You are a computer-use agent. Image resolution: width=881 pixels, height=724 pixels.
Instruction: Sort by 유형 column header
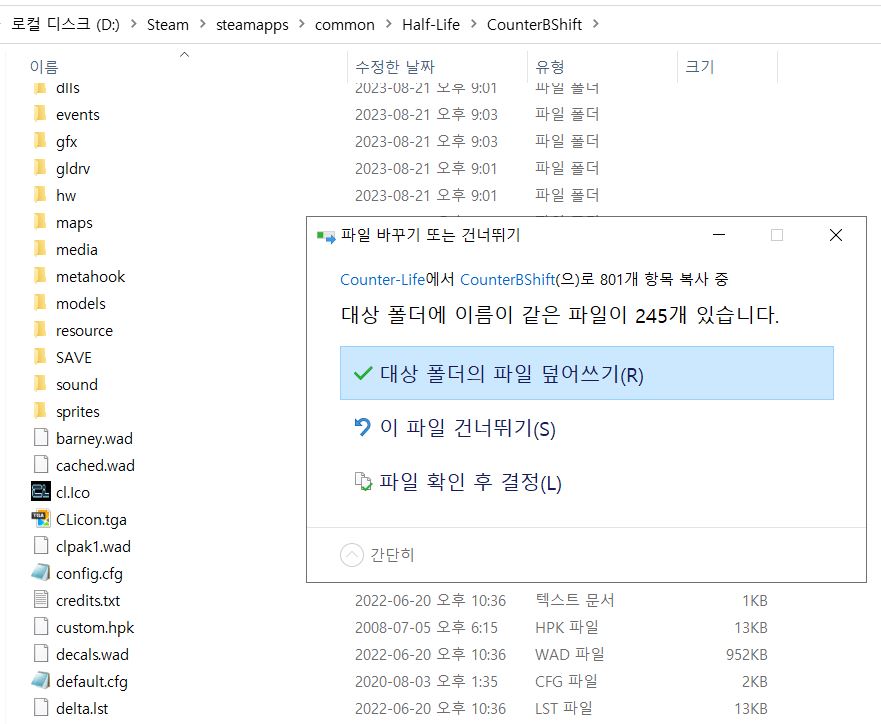coord(550,67)
